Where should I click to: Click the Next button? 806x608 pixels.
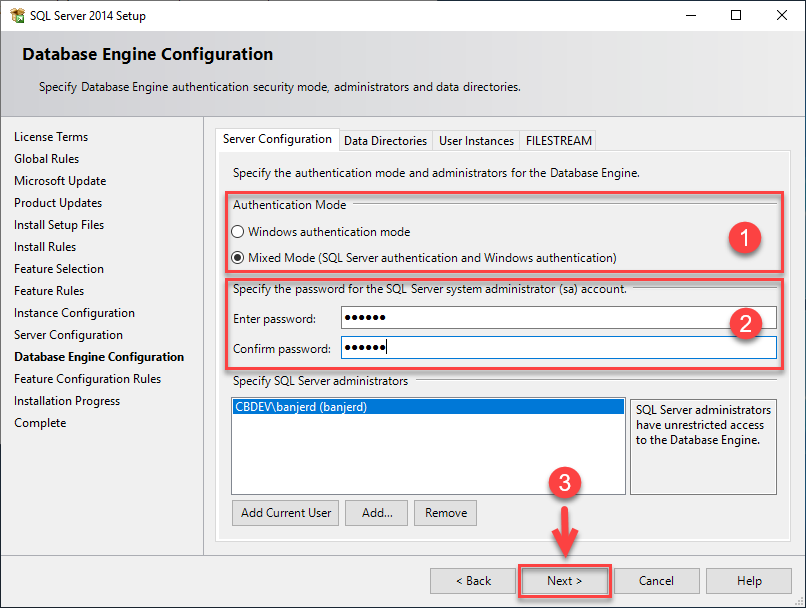click(564, 581)
